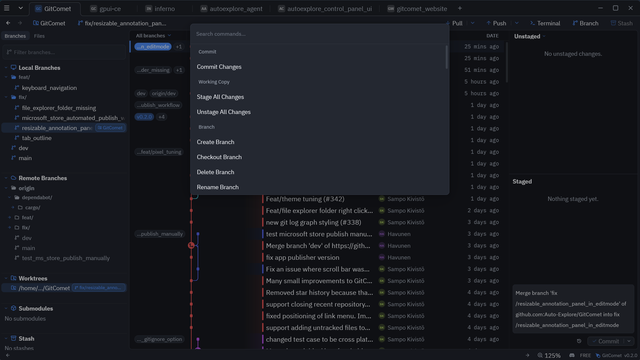The image size is (640, 360).
Task: Switch to the autoexplore_agent tab
Action: [x=231, y=9]
